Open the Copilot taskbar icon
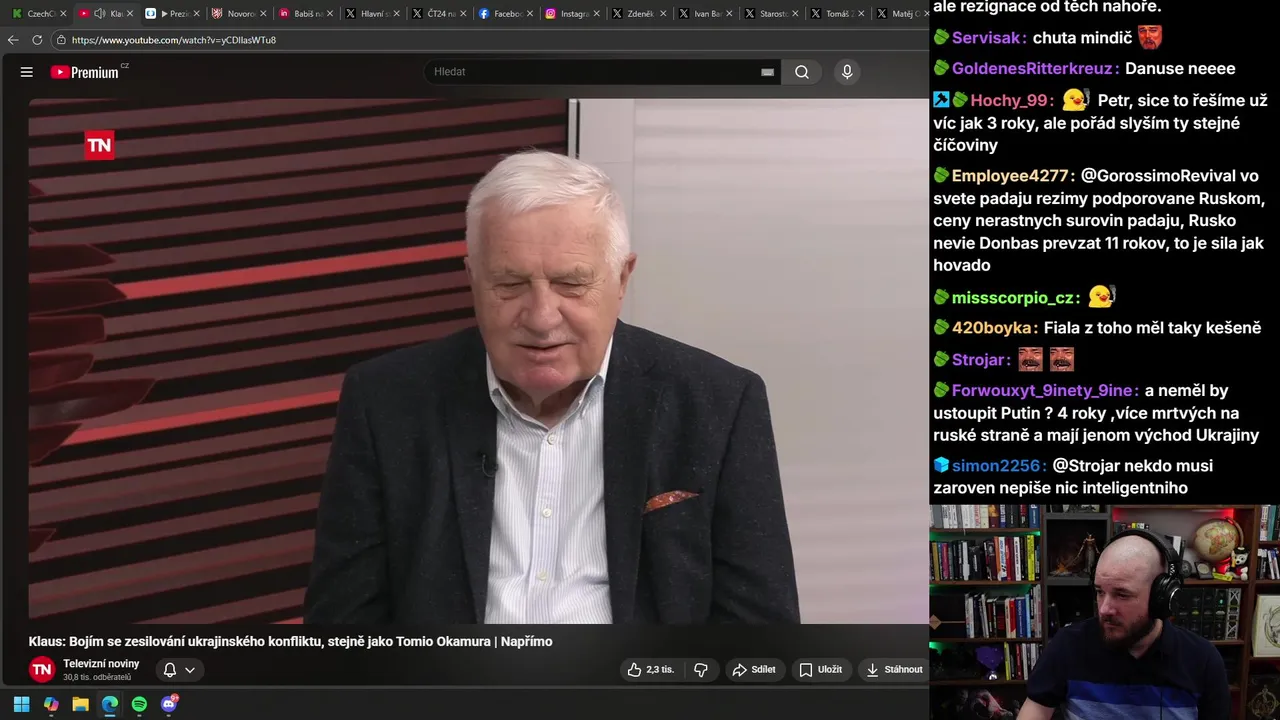Viewport: 1280px width, 720px height. coord(51,704)
